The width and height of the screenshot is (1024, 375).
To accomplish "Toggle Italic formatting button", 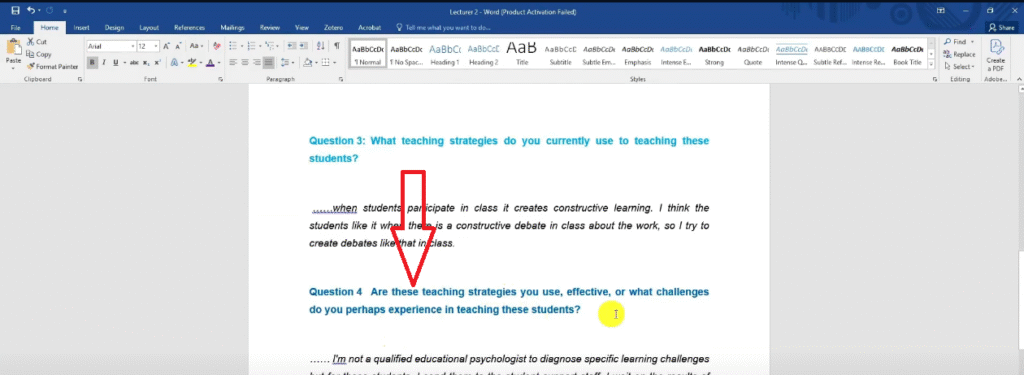I will coord(104,63).
